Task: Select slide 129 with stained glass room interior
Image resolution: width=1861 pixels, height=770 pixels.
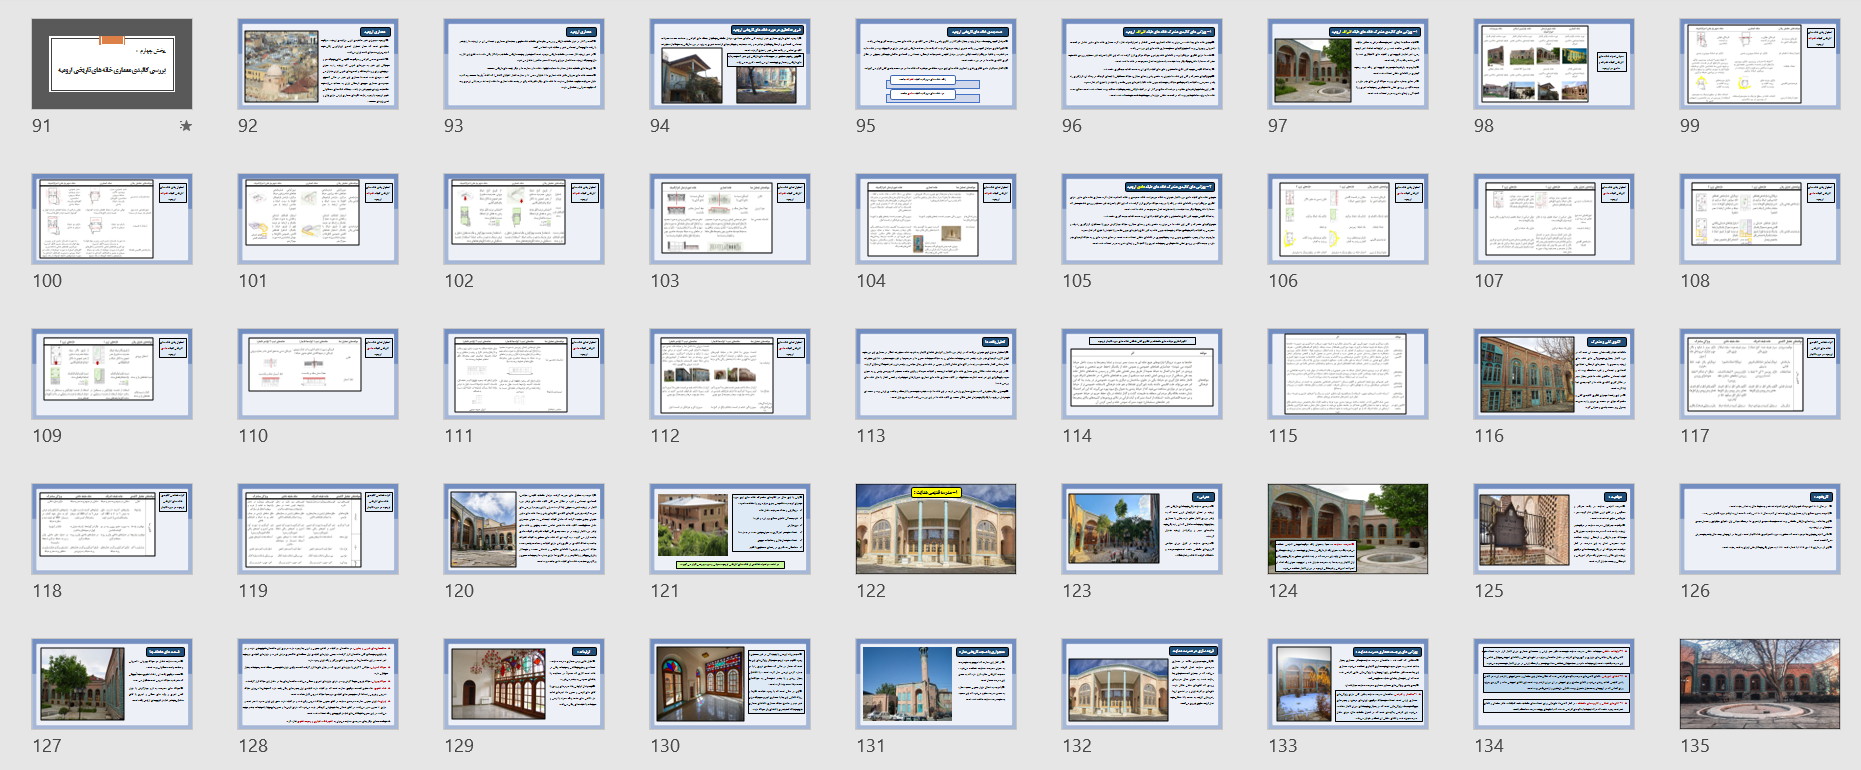Action: point(524,684)
